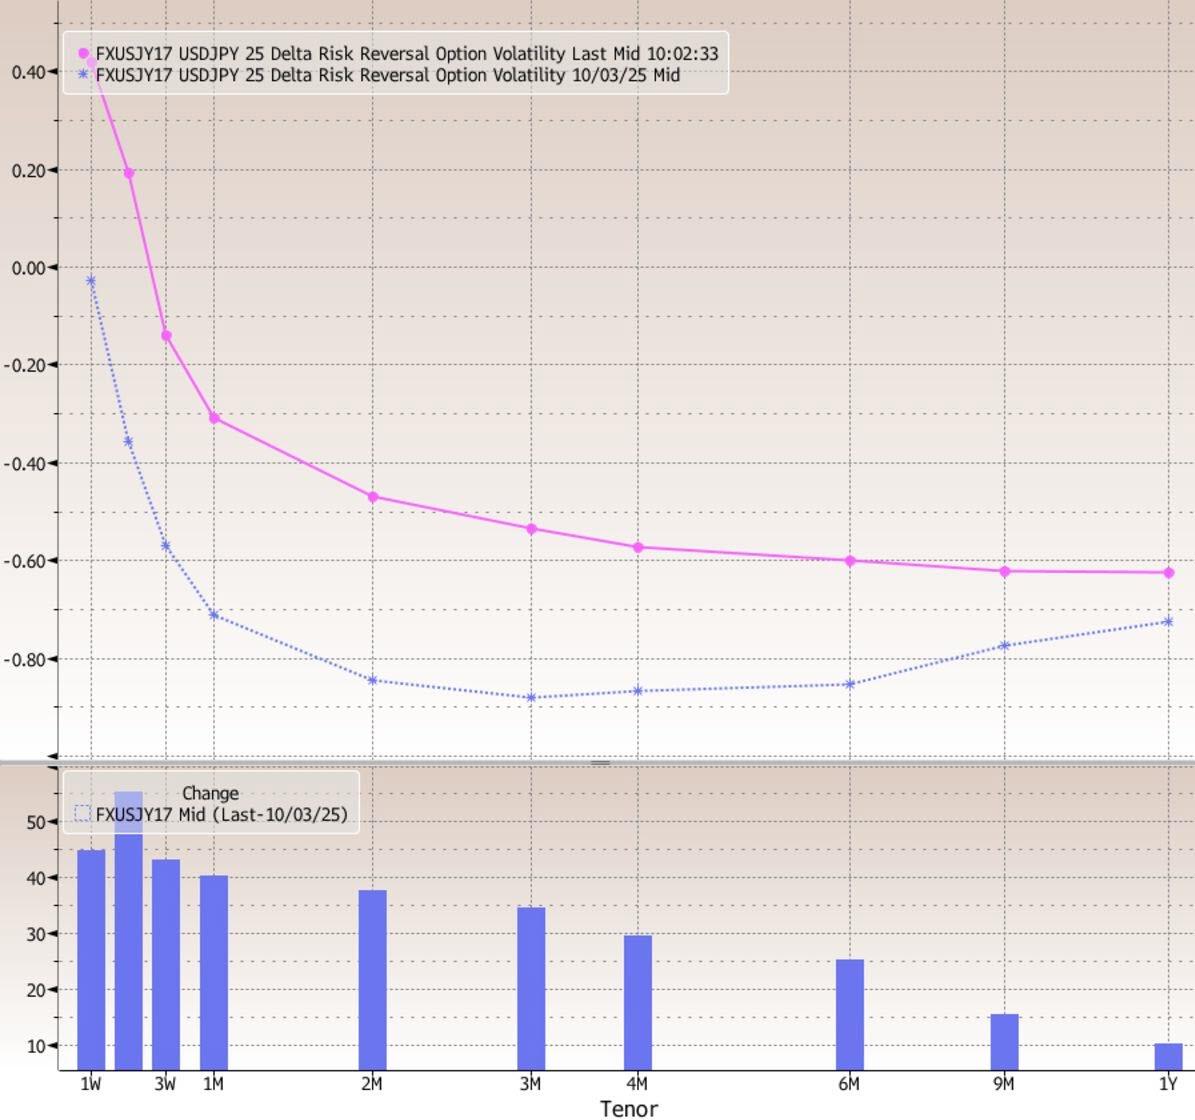Click the pink data point at 1Y tenor
This screenshot has width=1195, height=1120.
(x=1168, y=573)
